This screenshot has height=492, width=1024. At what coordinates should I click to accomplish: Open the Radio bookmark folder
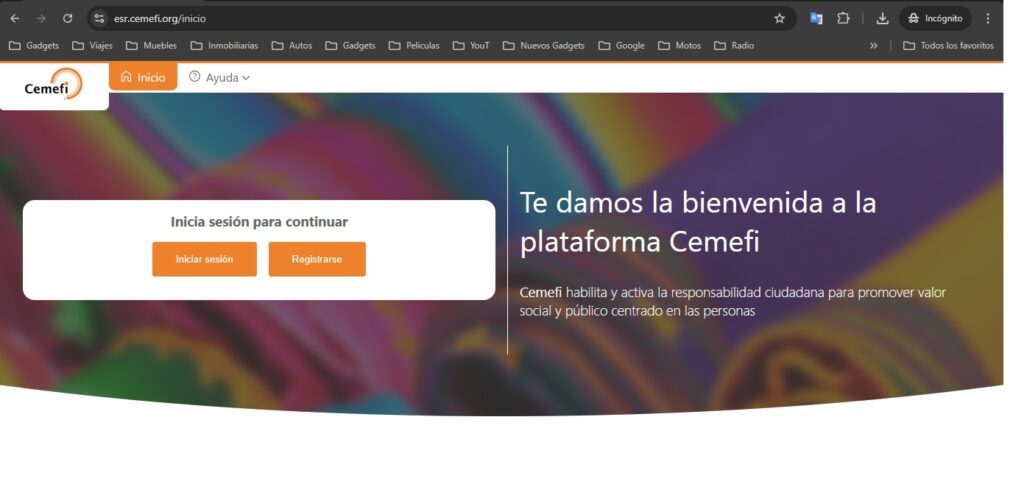pyautogui.click(x=734, y=46)
